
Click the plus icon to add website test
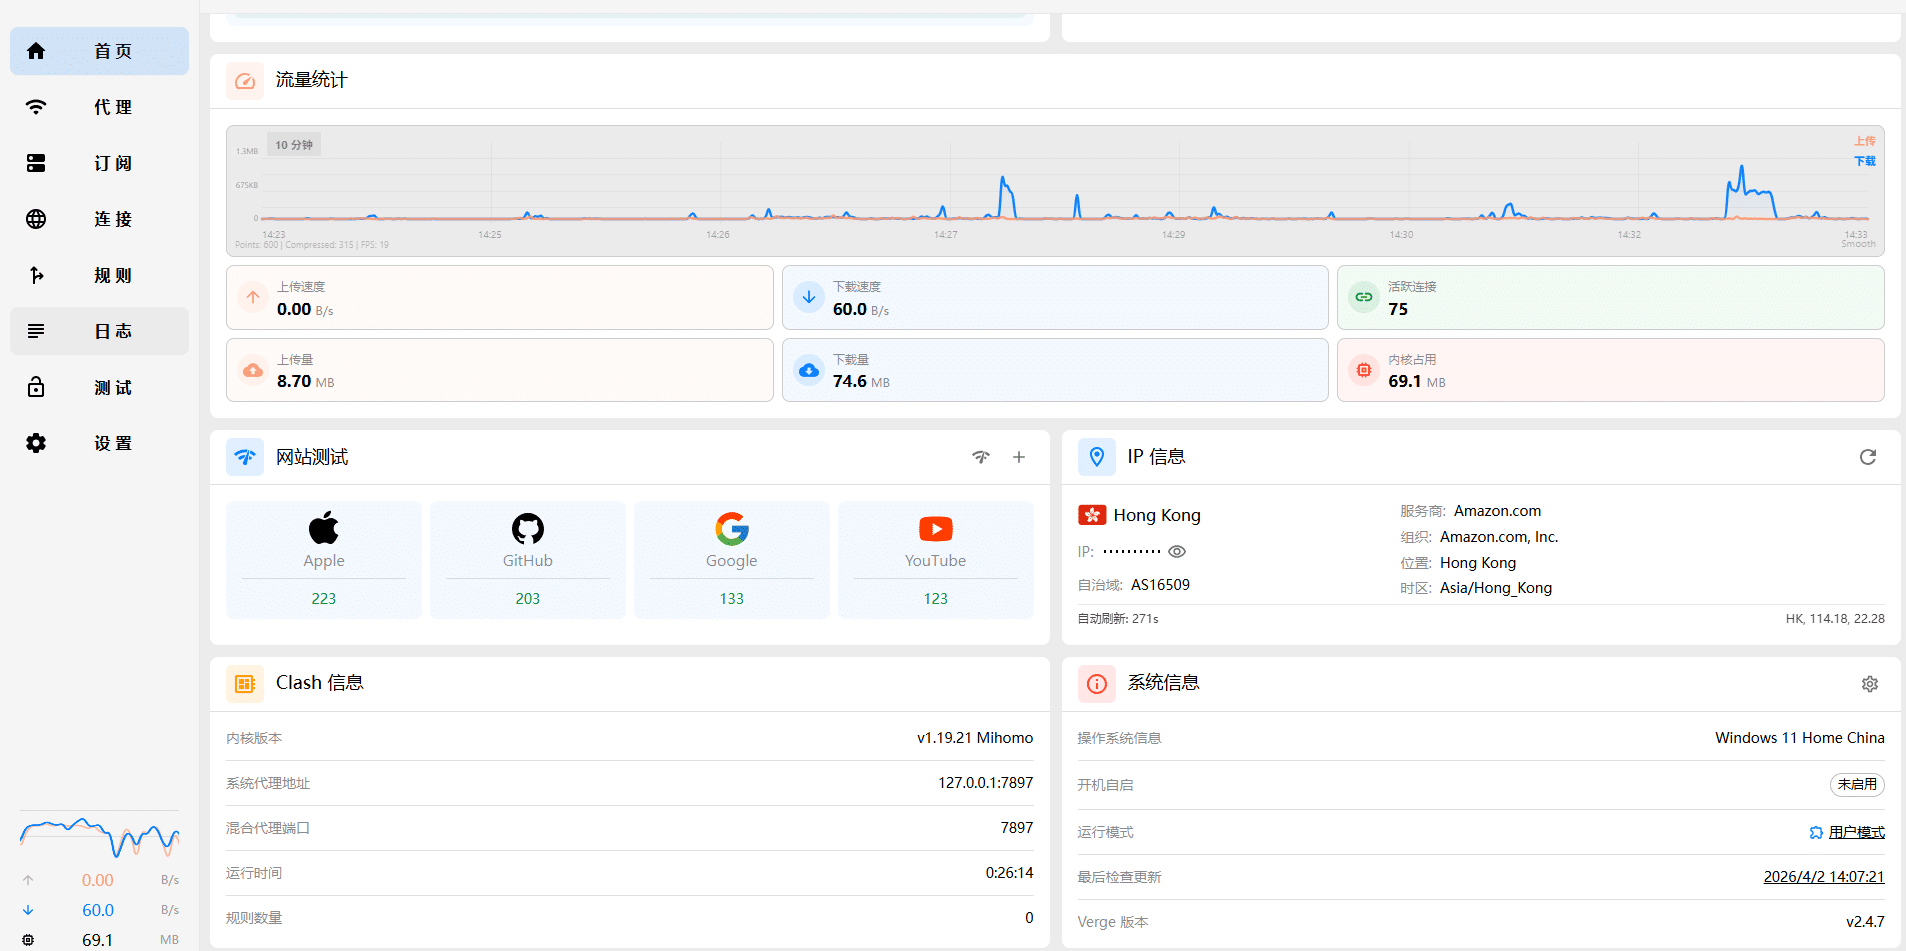pyautogui.click(x=1018, y=457)
